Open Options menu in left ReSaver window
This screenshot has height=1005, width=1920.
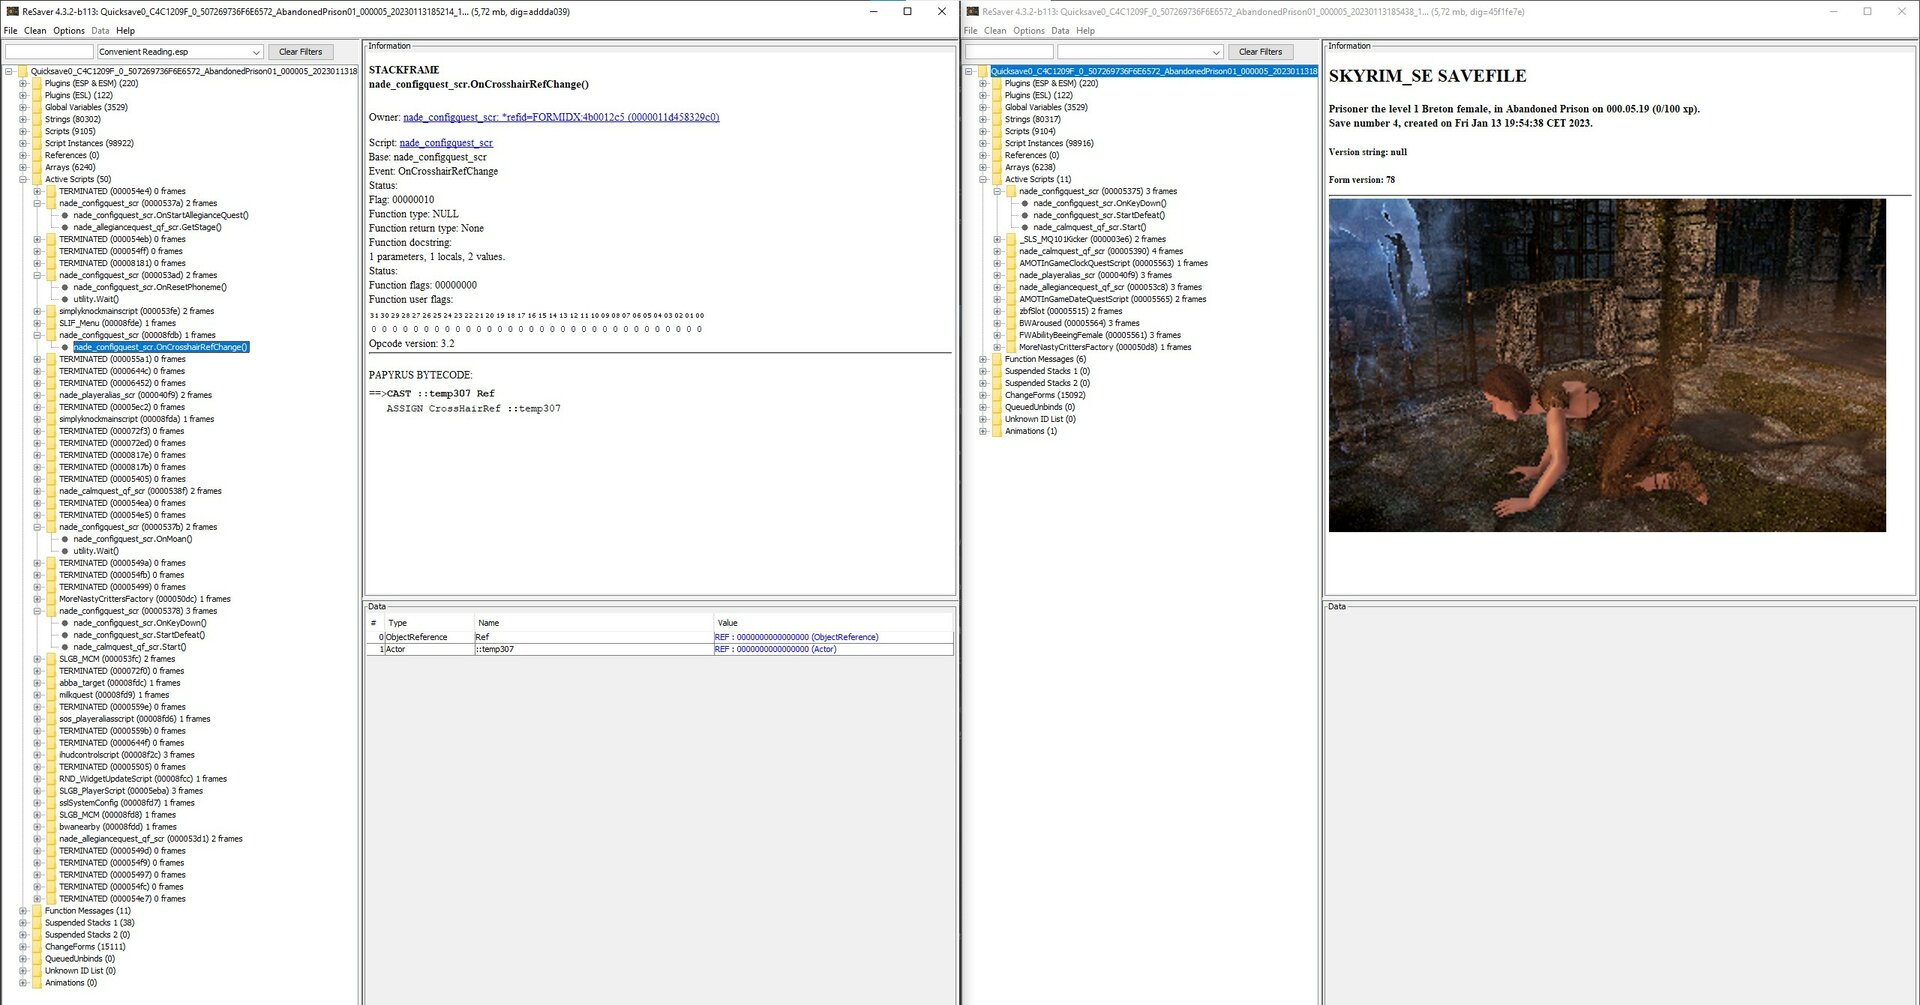69,31
